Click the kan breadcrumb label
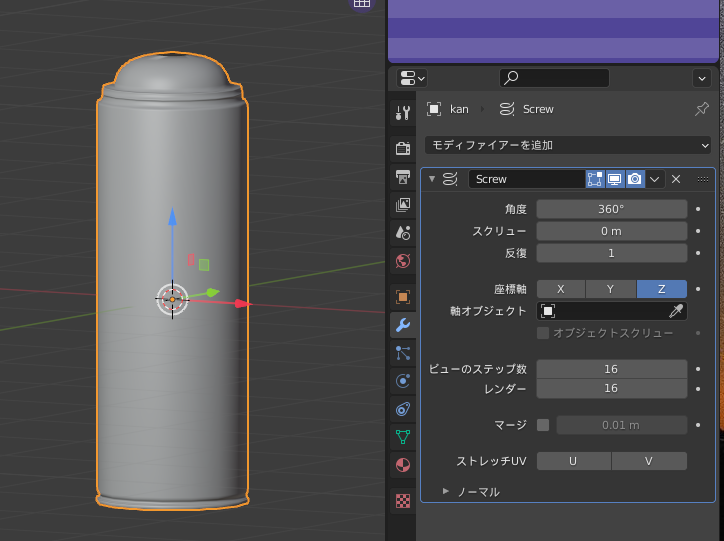The image size is (724, 541). tap(459, 109)
